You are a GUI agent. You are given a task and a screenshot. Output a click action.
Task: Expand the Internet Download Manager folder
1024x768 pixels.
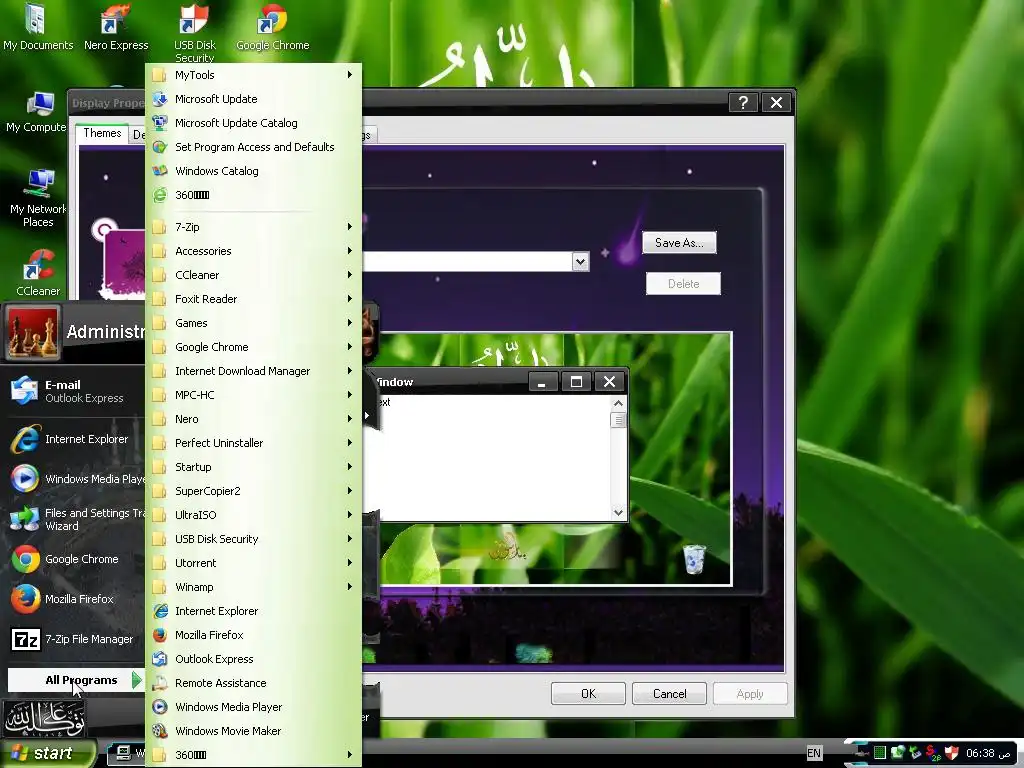[x=253, y=371]
